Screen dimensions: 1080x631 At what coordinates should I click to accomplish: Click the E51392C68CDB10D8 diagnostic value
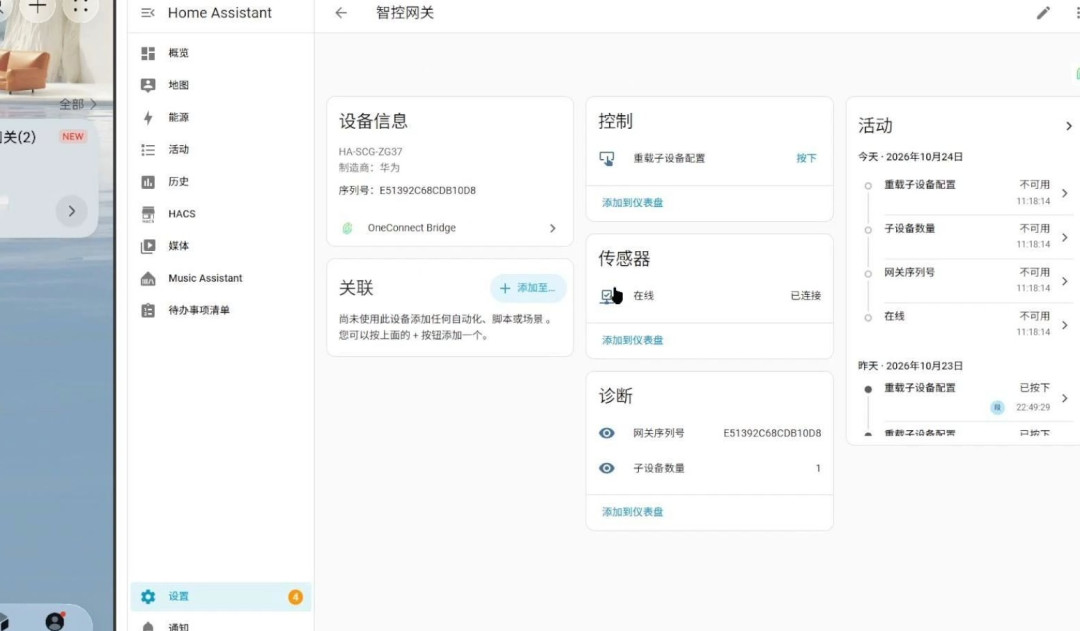click(x=772, y=433)
